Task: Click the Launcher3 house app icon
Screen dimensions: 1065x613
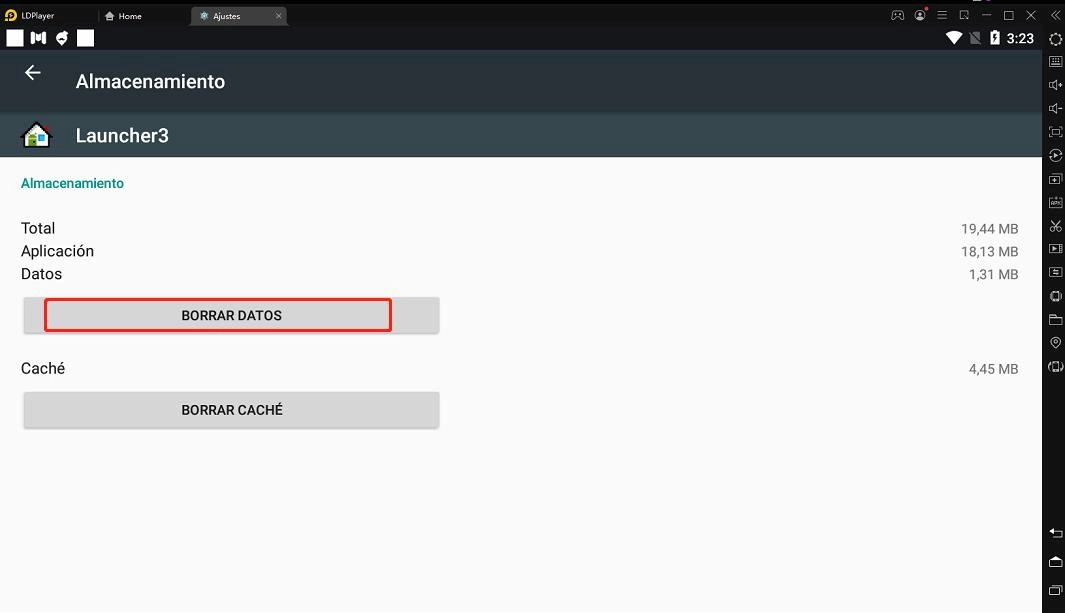Action: 37,135
